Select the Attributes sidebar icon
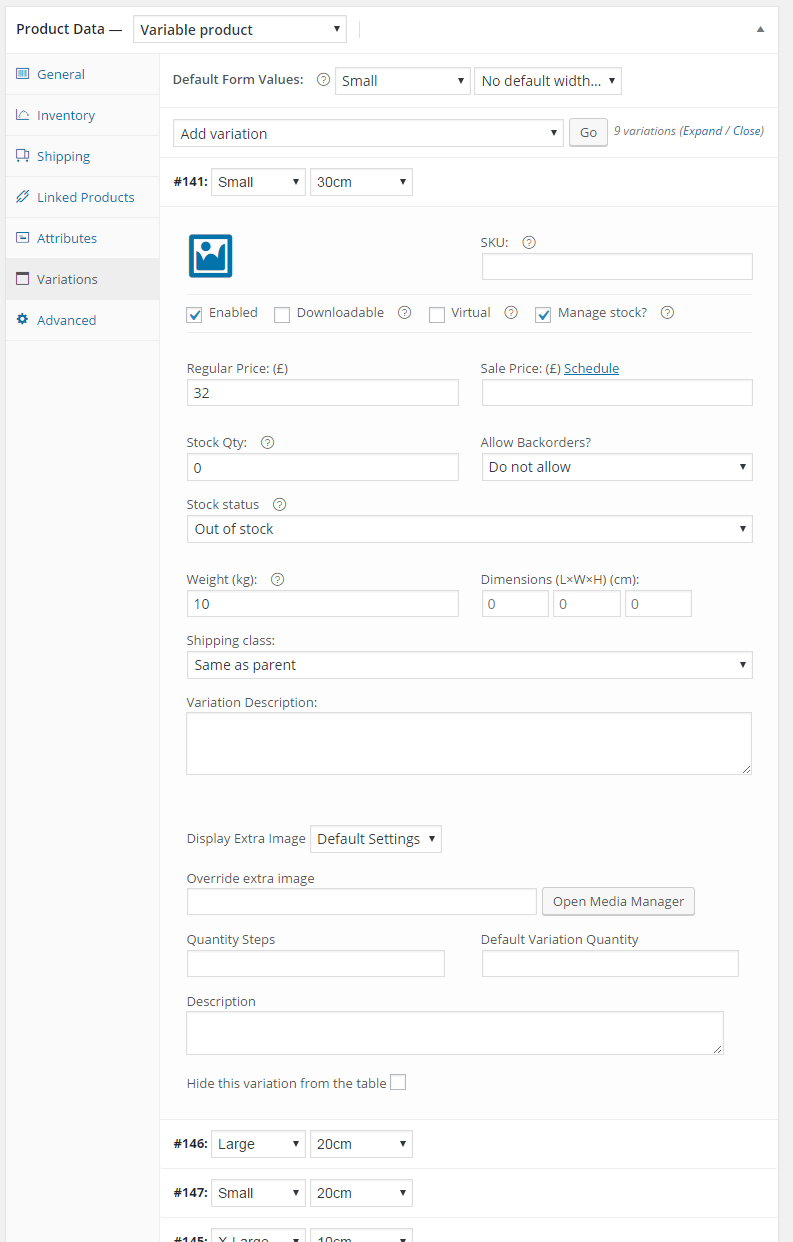 [x=23, y=238]
